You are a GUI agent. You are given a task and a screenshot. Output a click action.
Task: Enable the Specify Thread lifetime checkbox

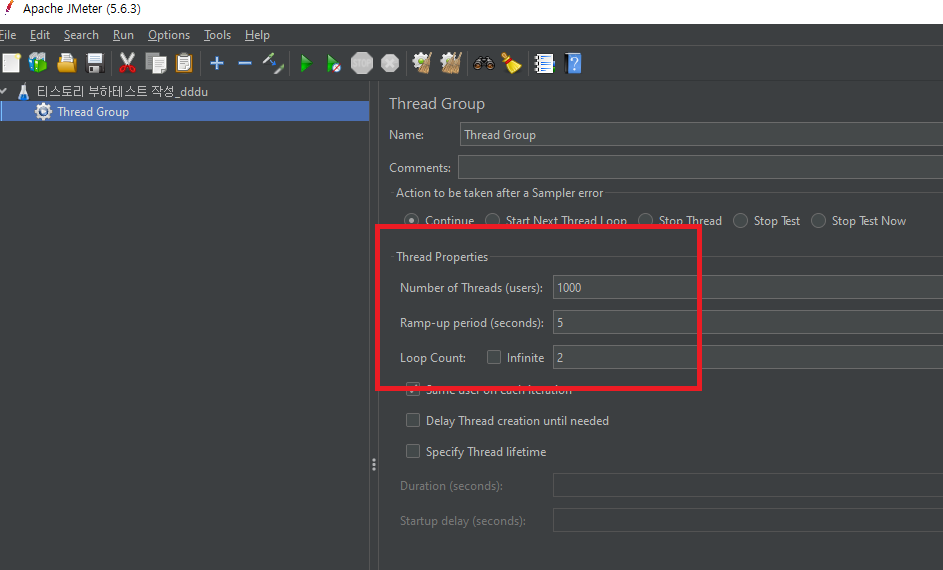tap(413, 451)
